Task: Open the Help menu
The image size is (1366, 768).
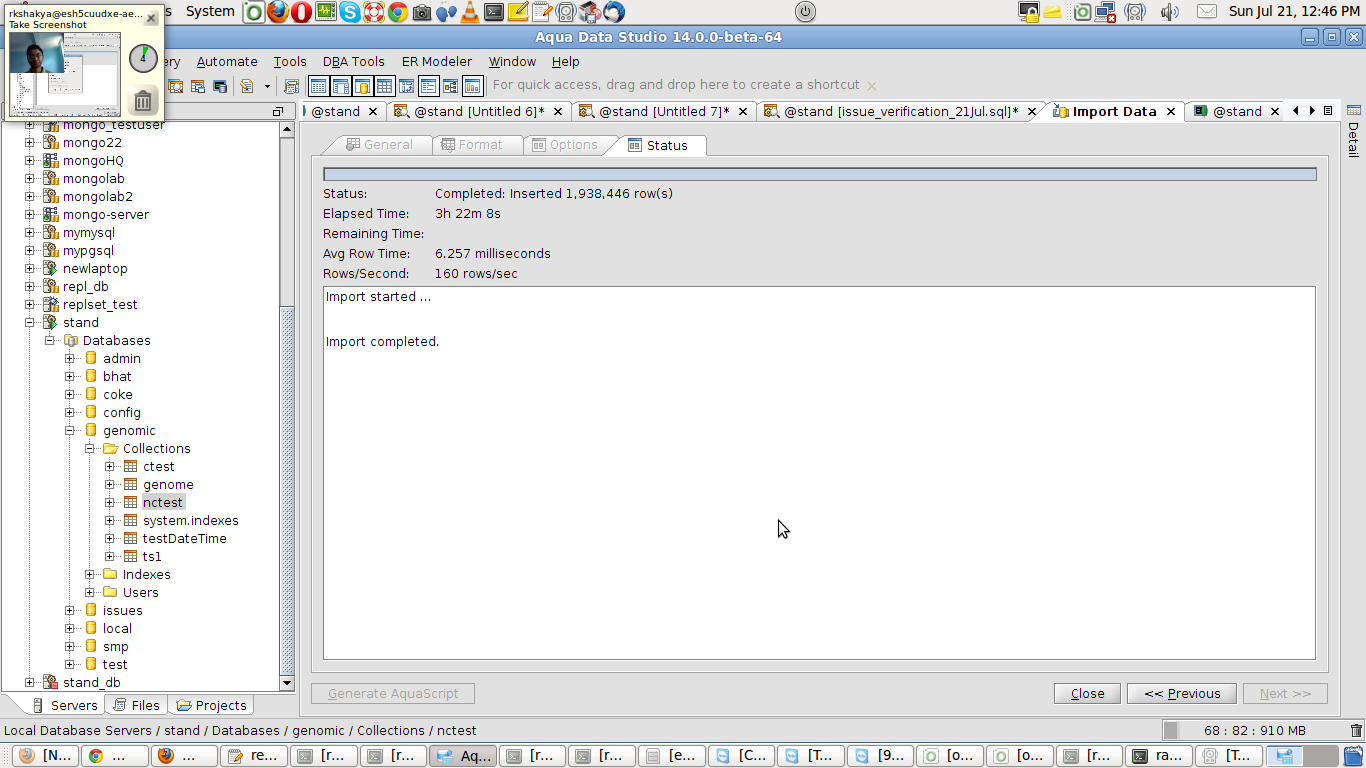Action: (565, 61)
